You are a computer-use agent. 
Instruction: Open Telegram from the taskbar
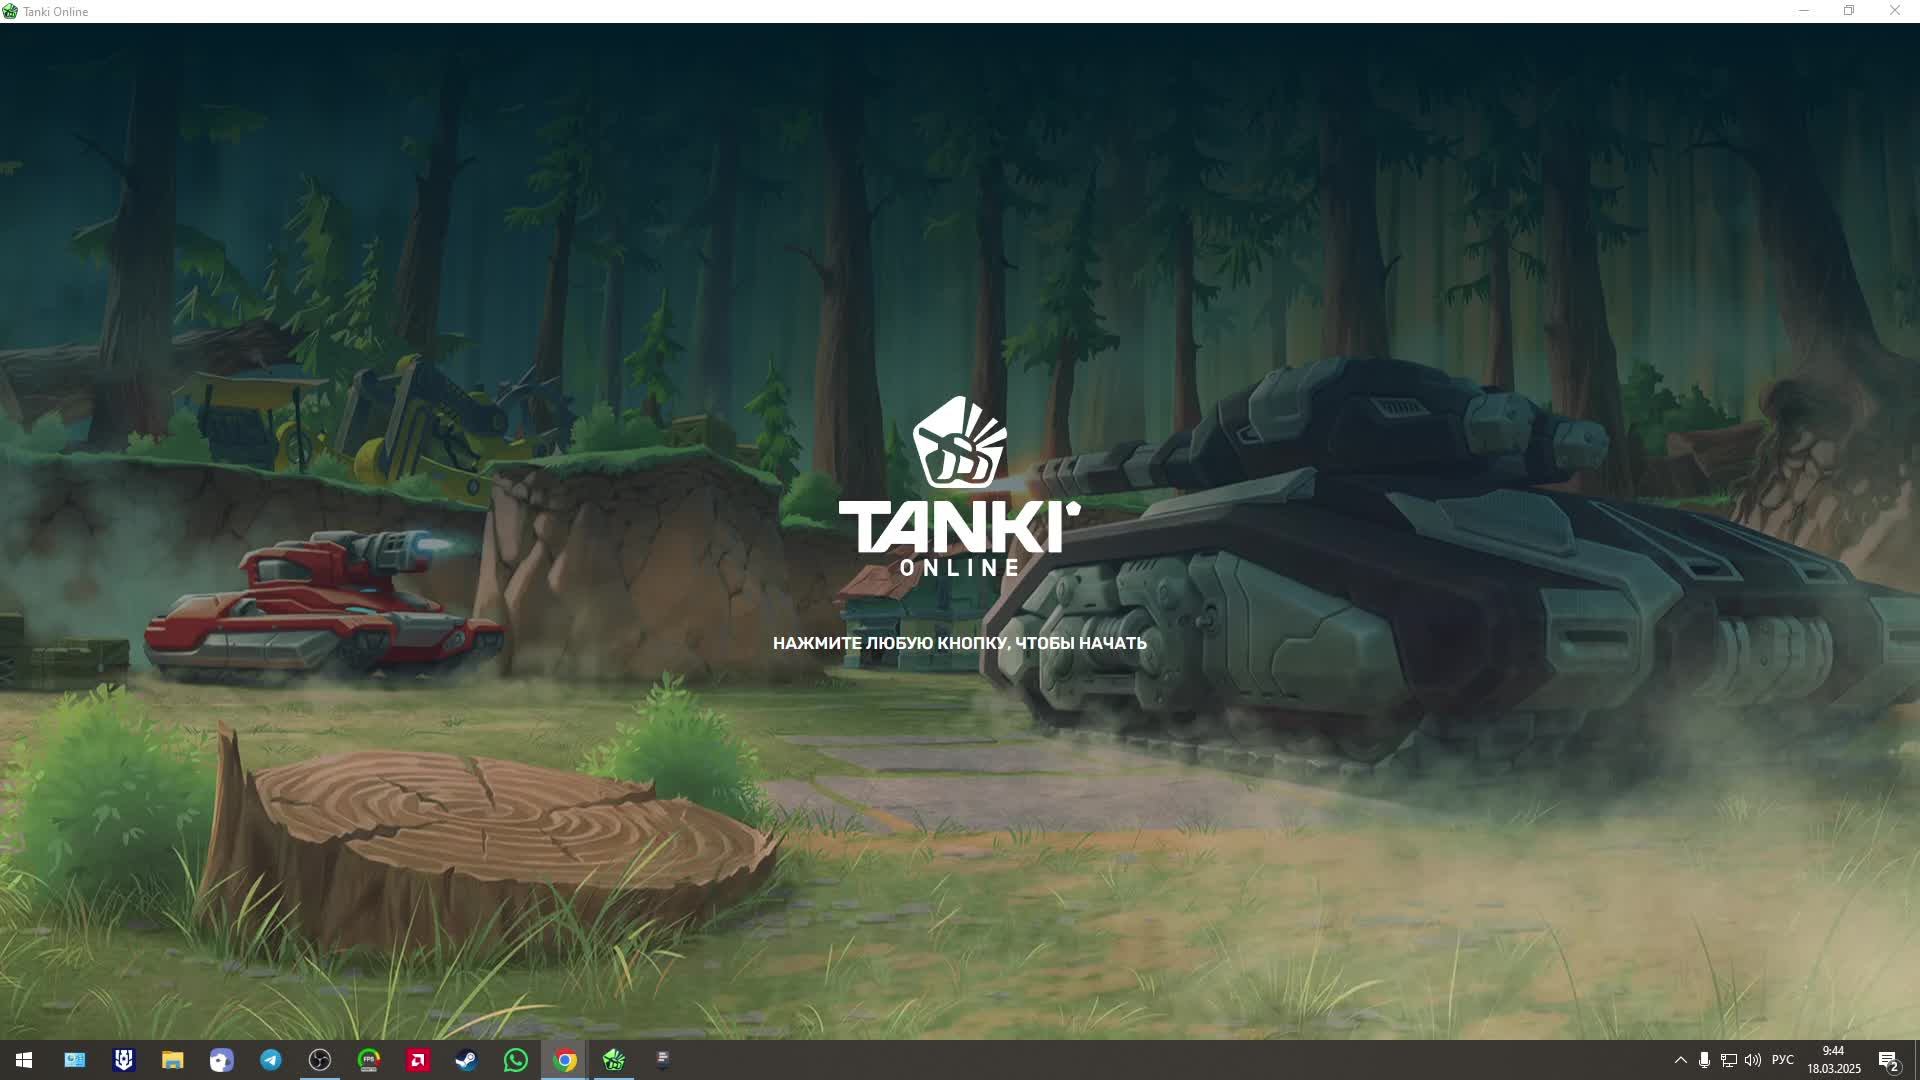(271, 1060)
